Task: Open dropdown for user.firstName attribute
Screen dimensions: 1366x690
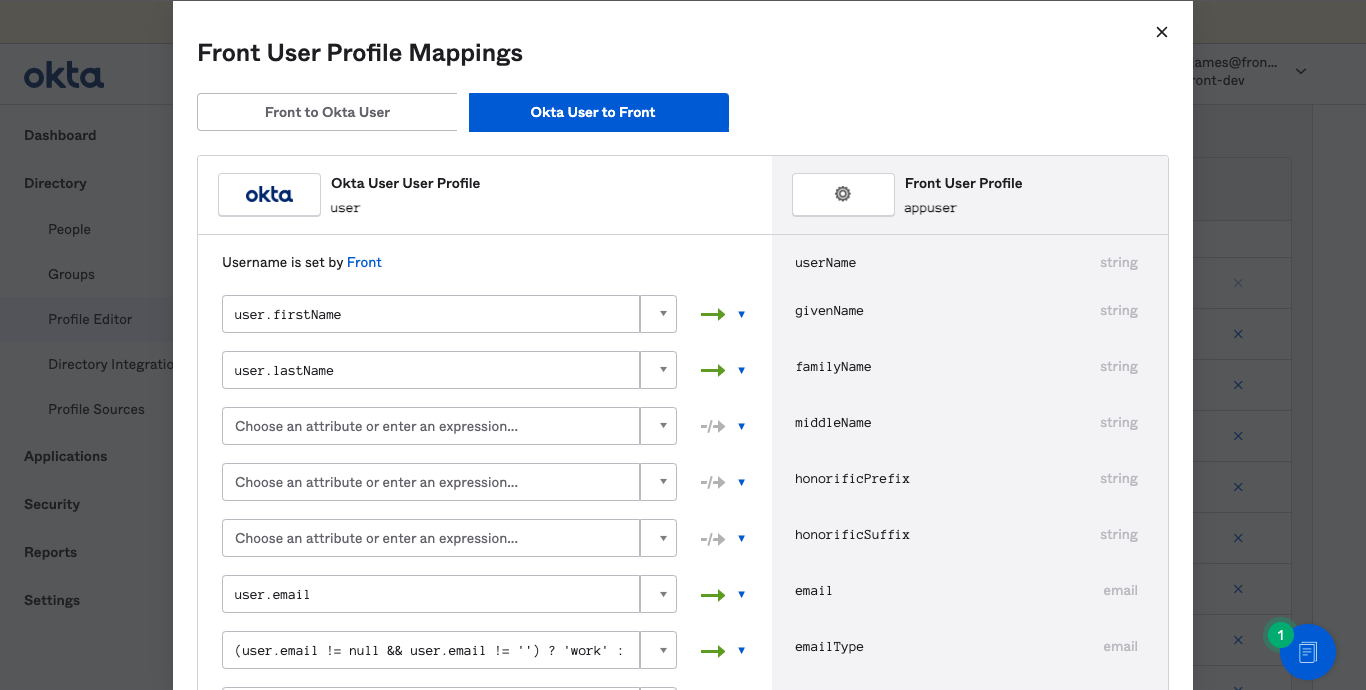Action: (x=659, y=314)
